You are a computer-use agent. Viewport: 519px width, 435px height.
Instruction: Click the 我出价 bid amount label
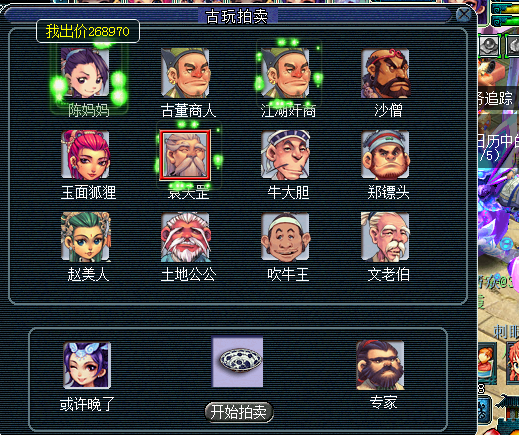click(88, 31)
